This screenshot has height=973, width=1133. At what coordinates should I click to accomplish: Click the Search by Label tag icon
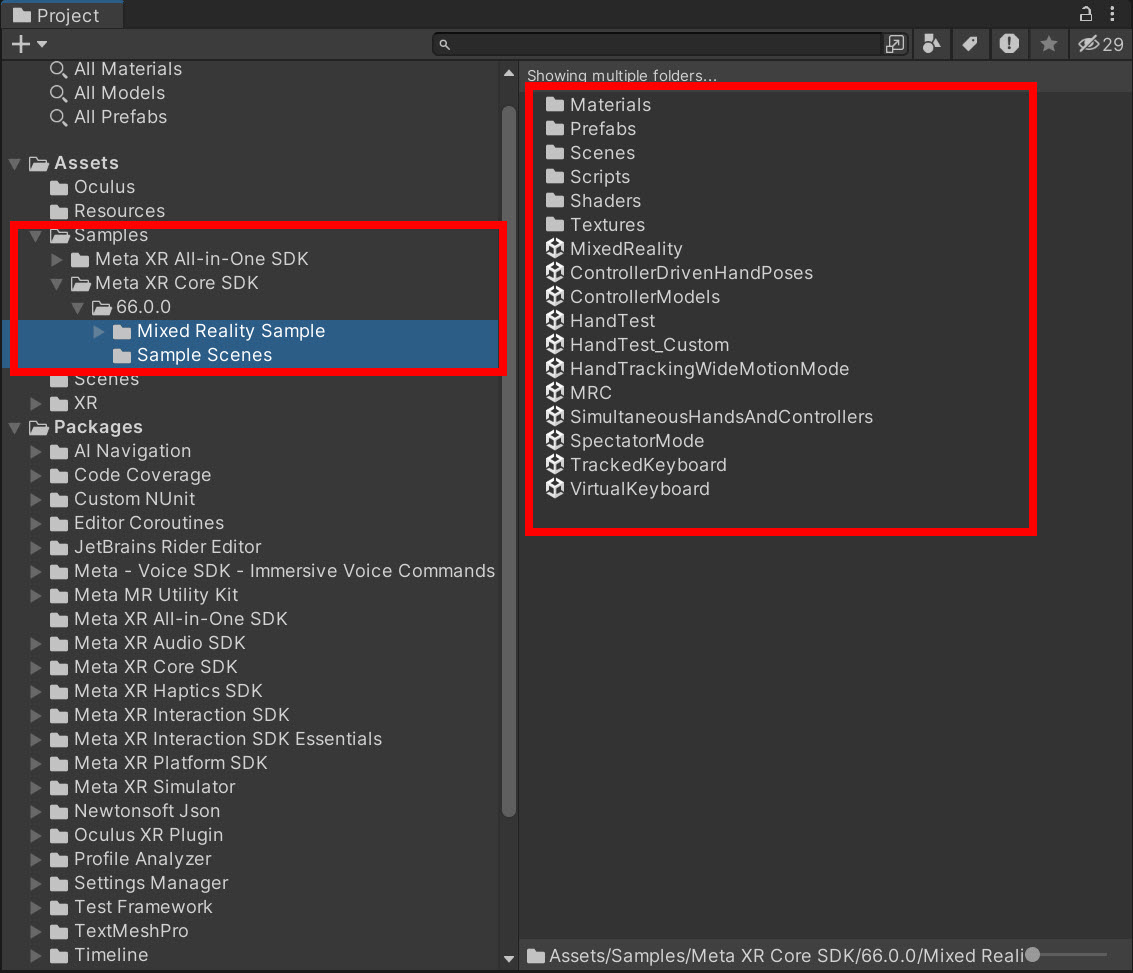(970, 44)
